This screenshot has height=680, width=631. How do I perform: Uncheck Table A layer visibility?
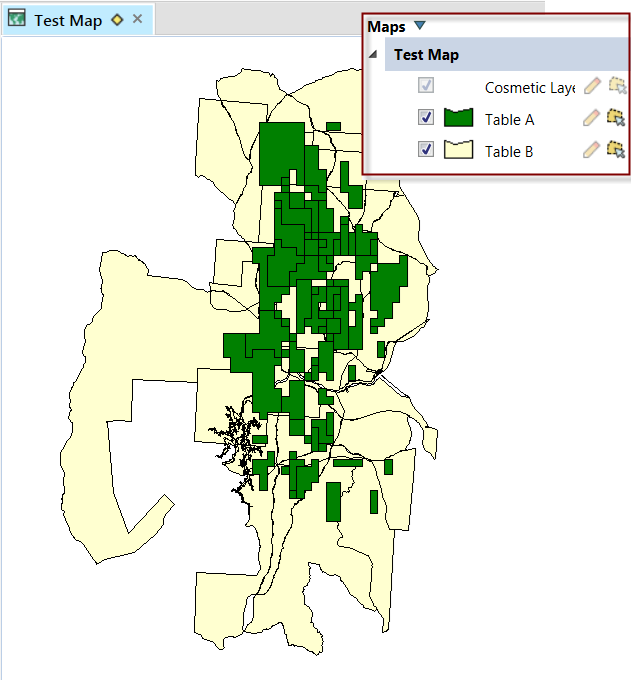pyautogui.click(x=427, y=119)
